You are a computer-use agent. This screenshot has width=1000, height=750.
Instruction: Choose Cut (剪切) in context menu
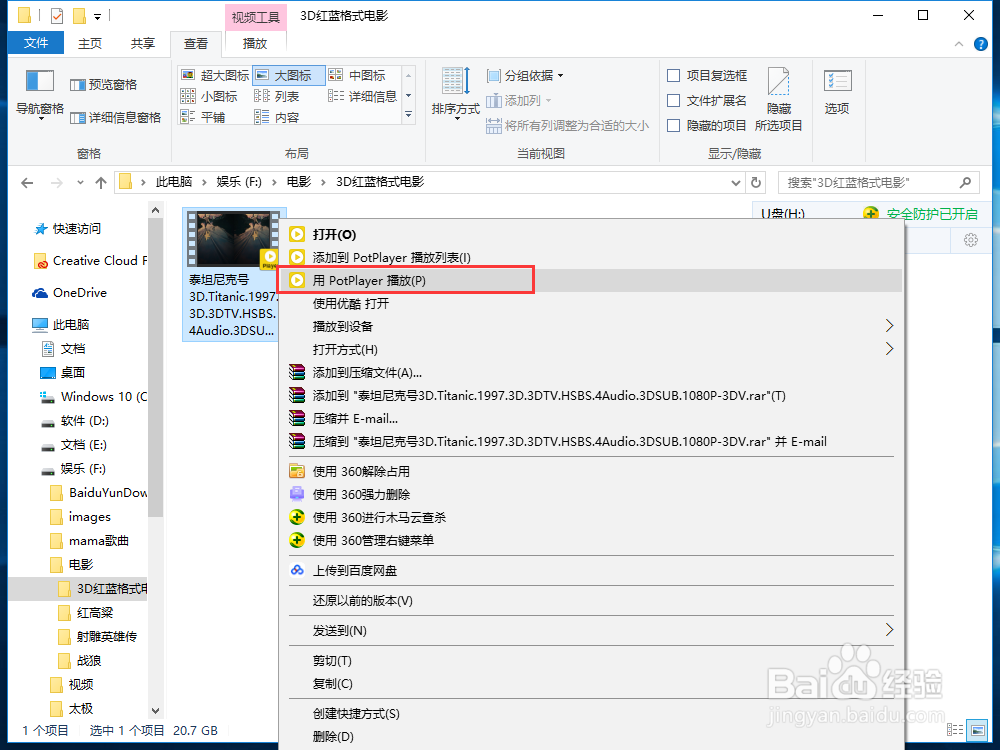pos(591,660)
